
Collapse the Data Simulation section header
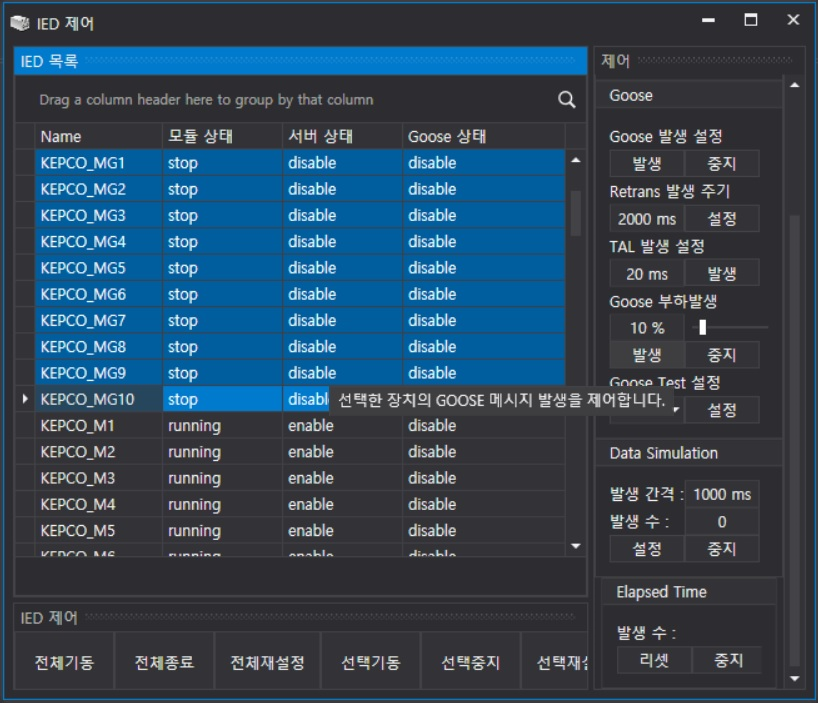pos(689,453)
